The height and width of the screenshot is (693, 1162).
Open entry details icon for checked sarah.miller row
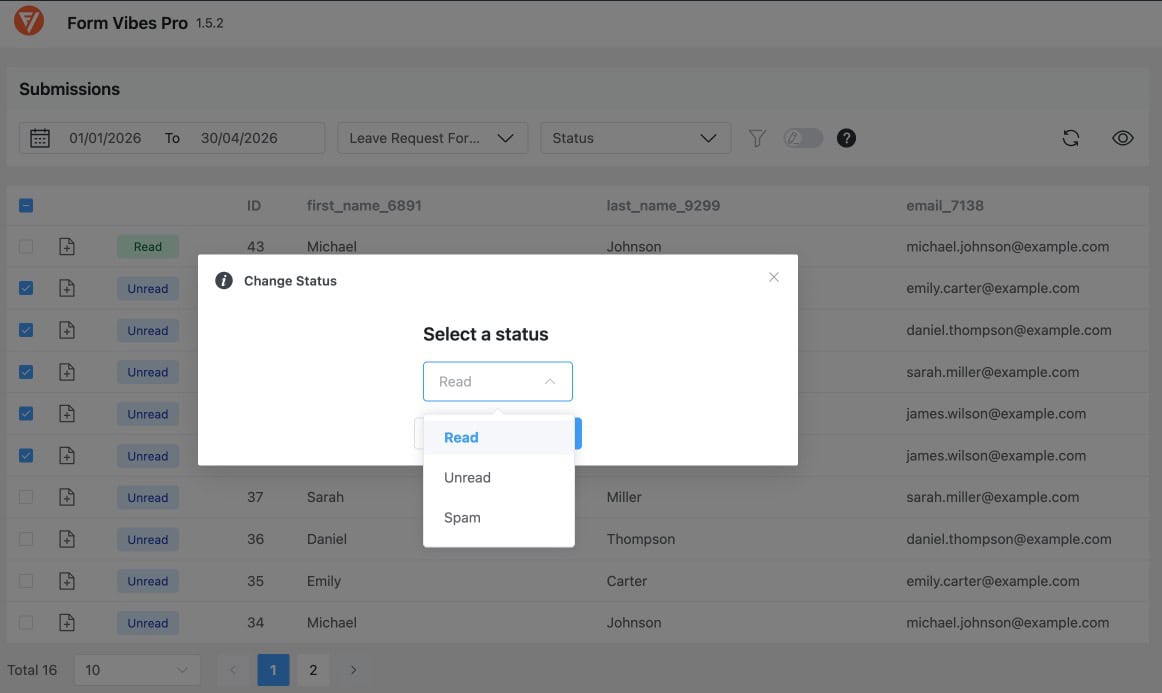coord(67,372)
